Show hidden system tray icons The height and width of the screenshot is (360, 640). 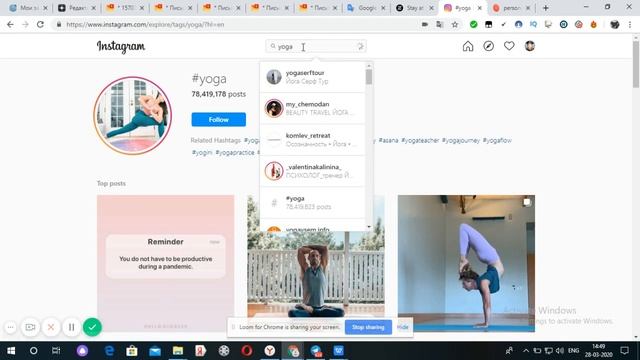[526, 351]
